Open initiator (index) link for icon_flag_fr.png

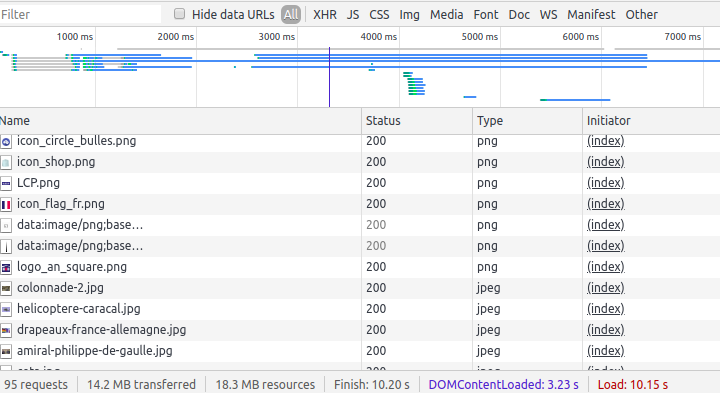click(x=606, y=204)
